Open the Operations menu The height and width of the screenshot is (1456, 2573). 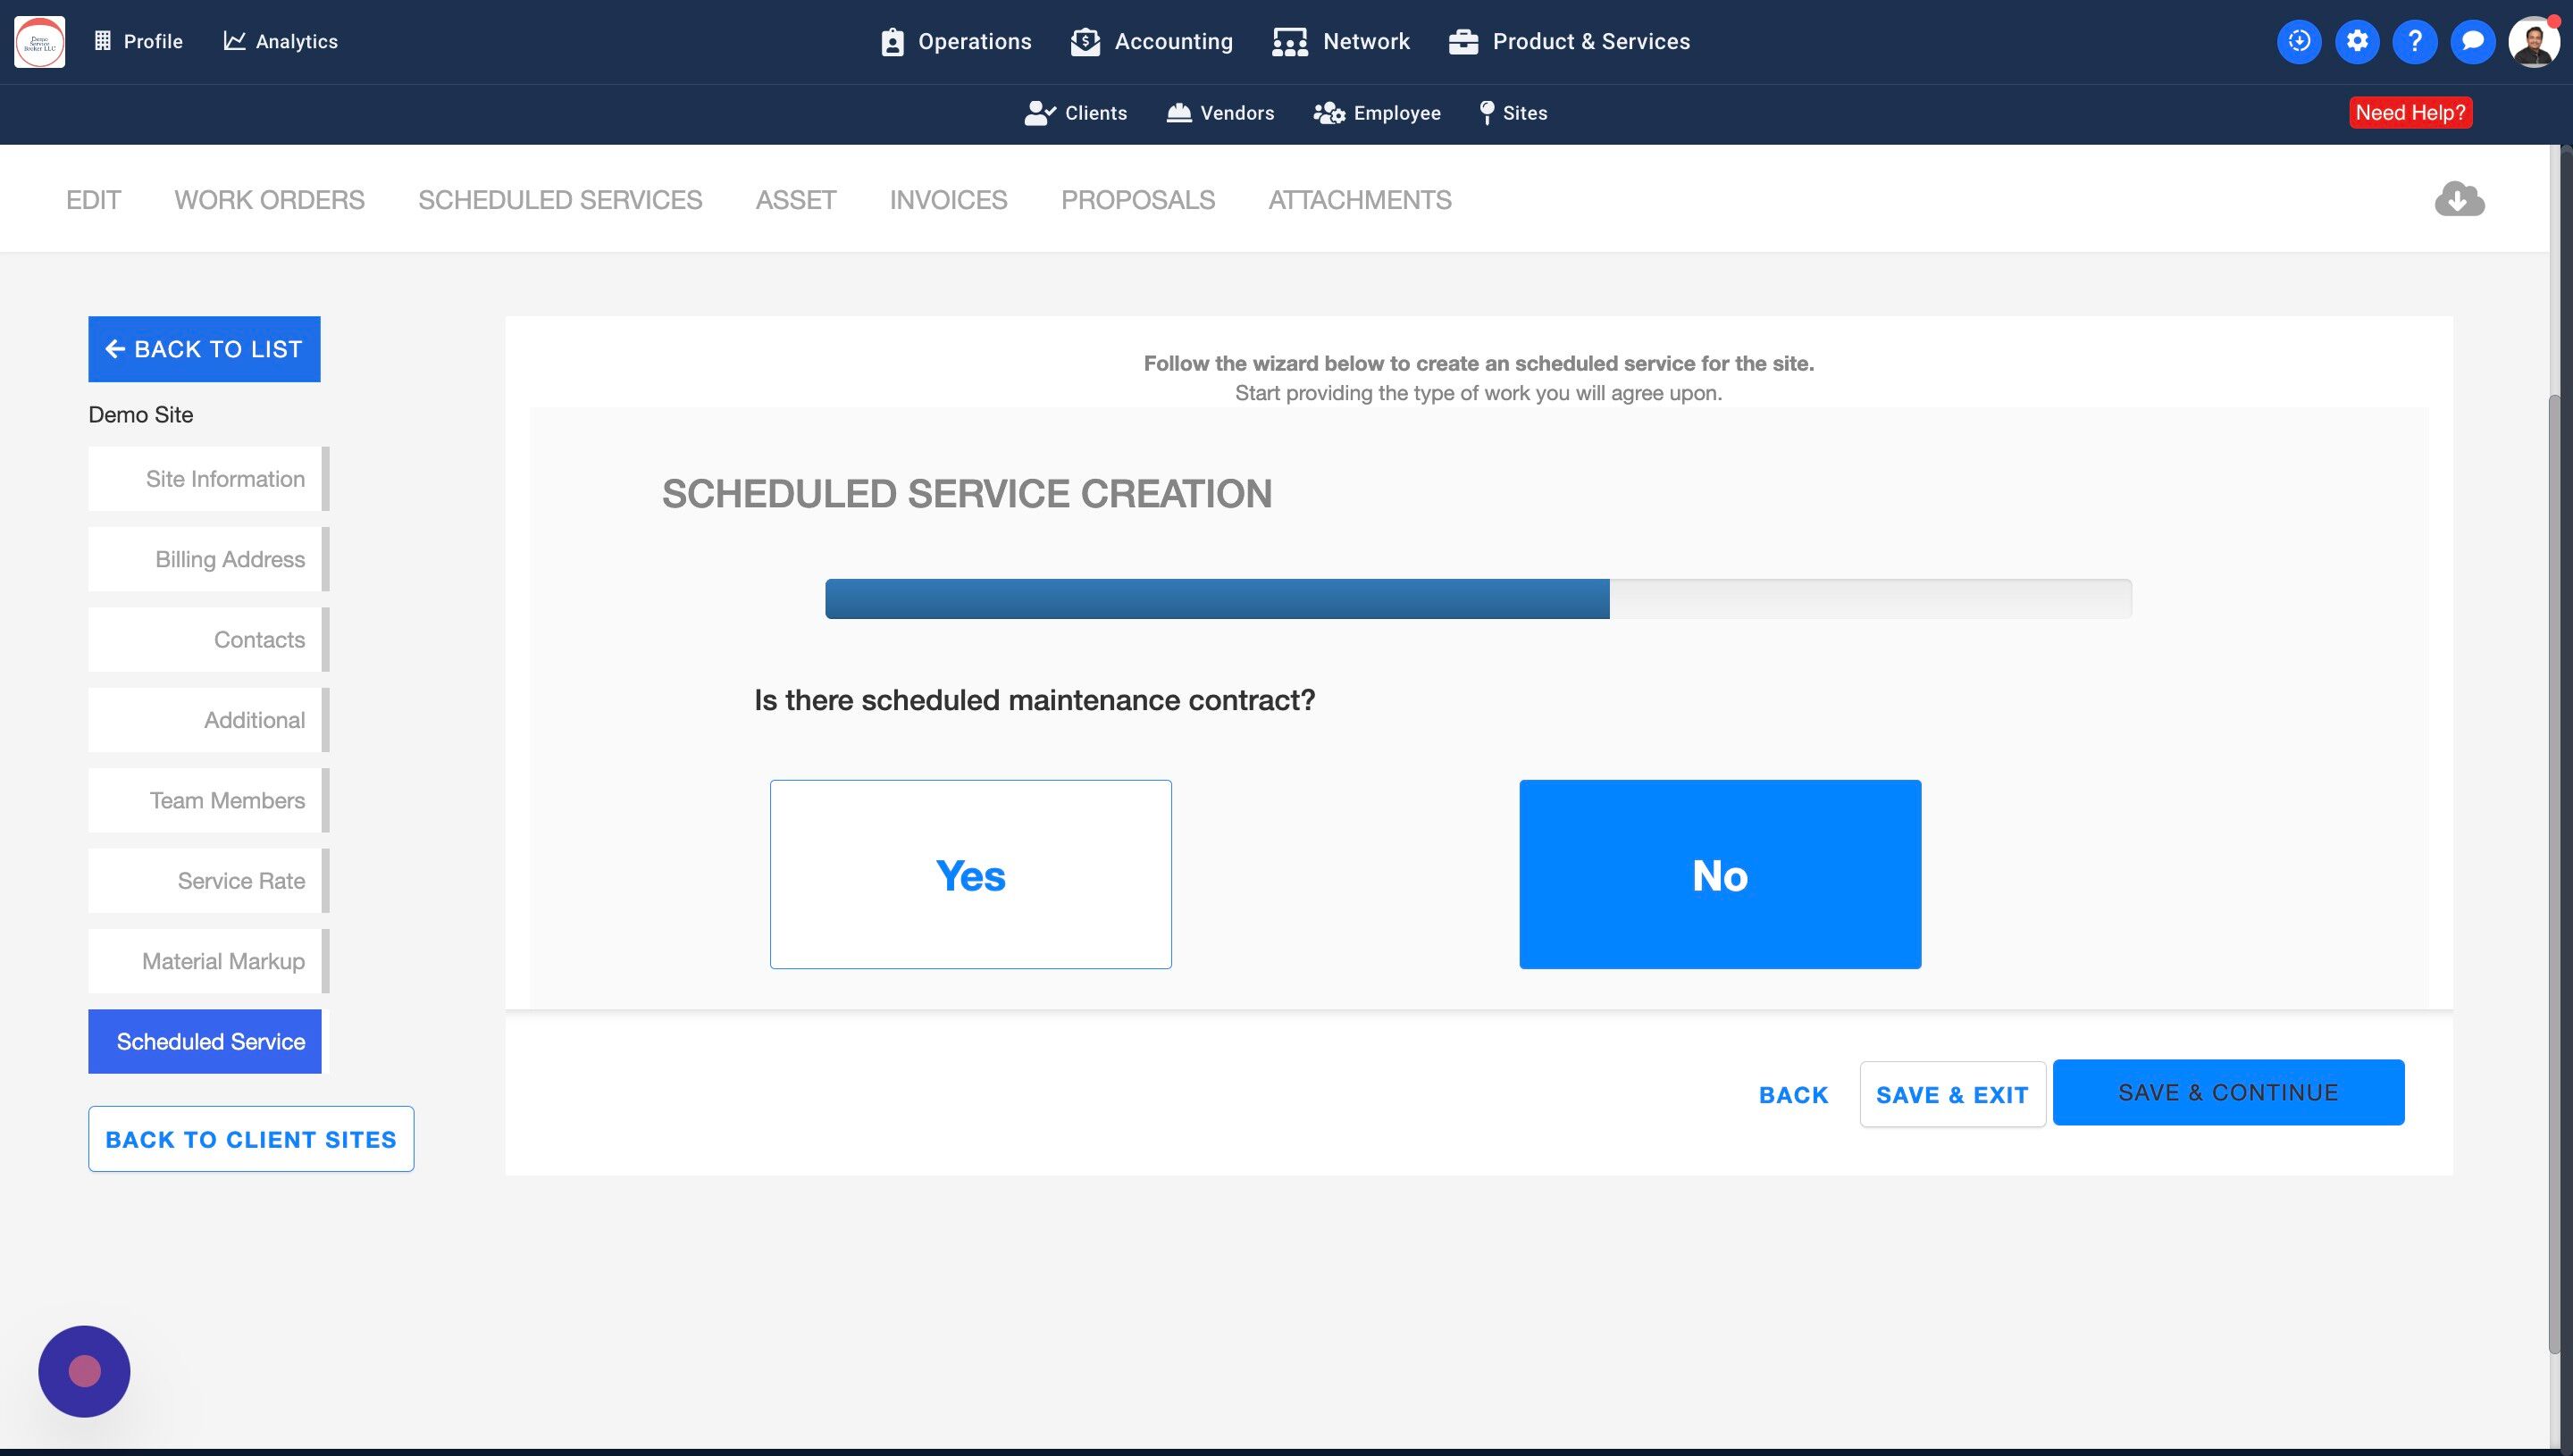pos(955,42)
